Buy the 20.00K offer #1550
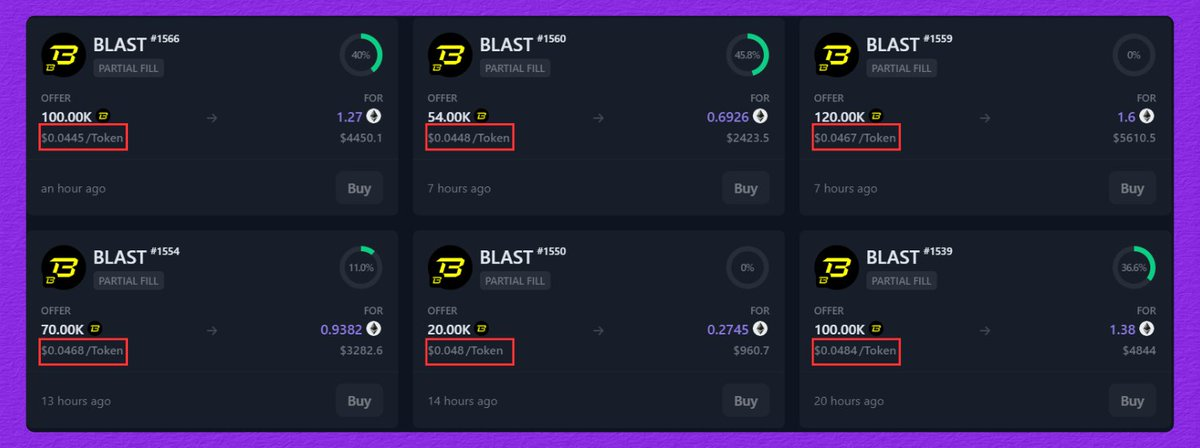 coord(746,401)
